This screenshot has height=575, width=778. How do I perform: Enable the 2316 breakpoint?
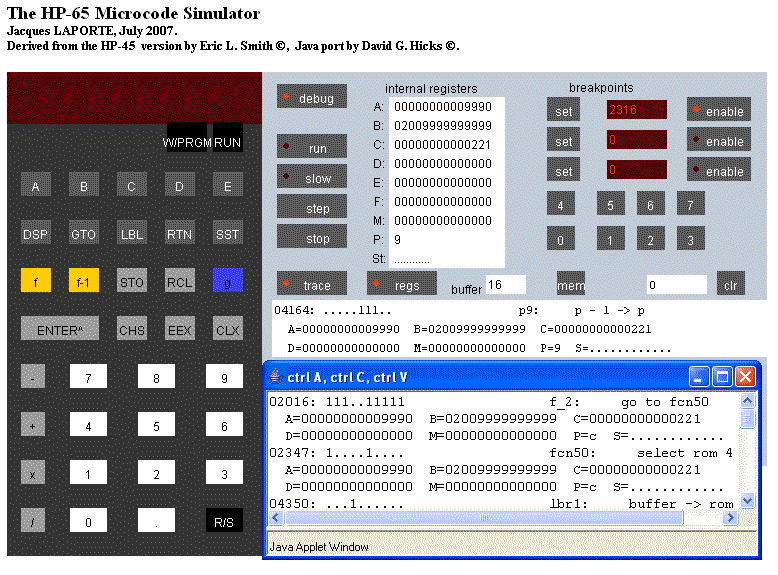[x=719, y=110]
